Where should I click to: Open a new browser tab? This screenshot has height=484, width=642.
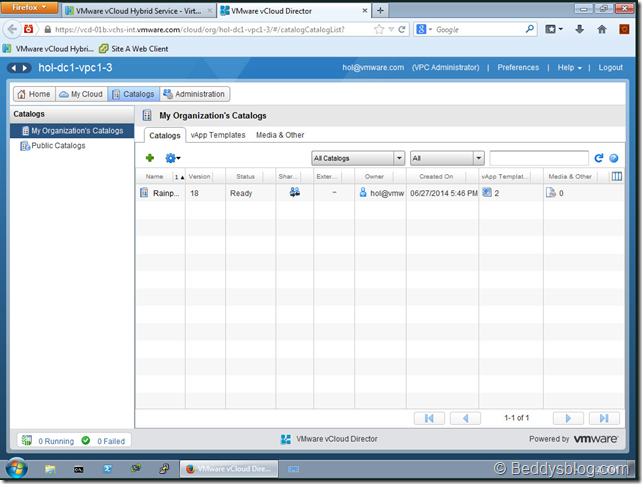tap(380, 11)
